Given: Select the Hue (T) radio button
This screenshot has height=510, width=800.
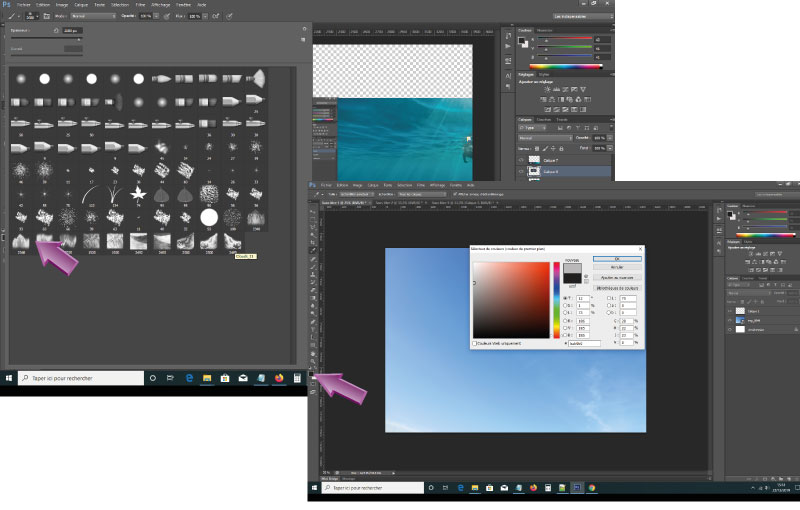Looking at the screenshot, I should pyautogui.click(x=566, y=298).
